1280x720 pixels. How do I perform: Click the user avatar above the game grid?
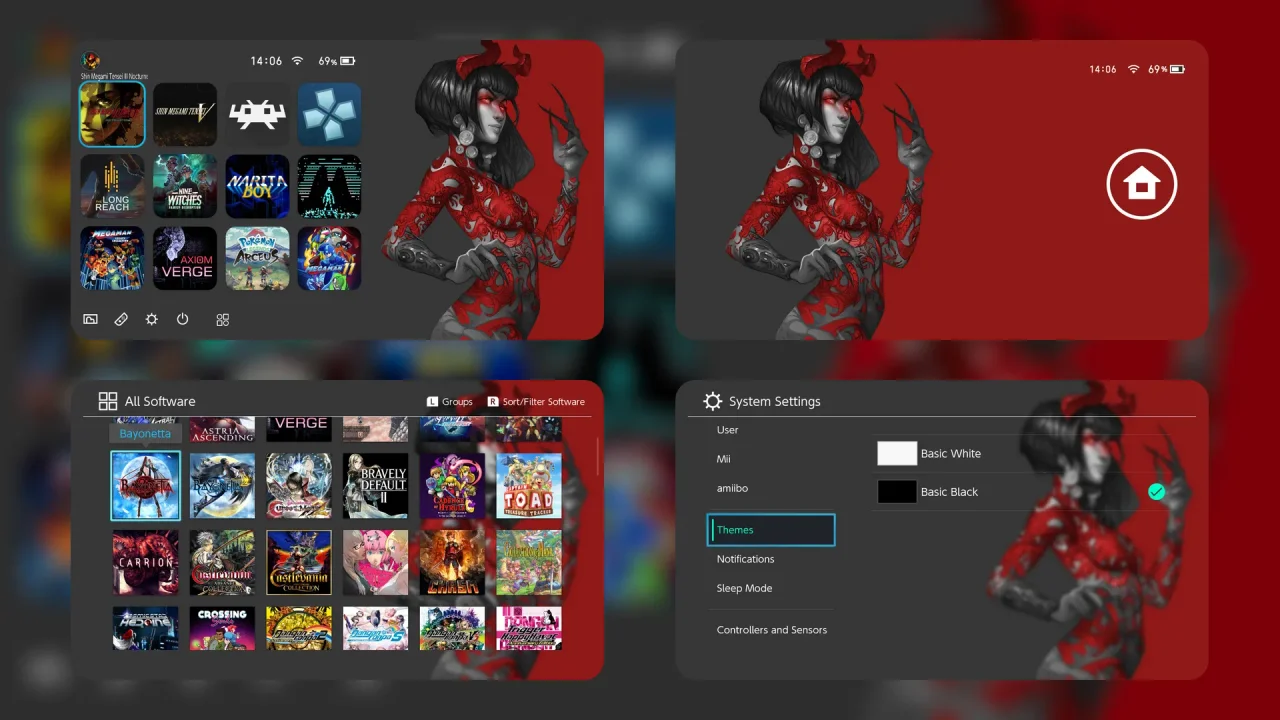[x=90, y=61]
